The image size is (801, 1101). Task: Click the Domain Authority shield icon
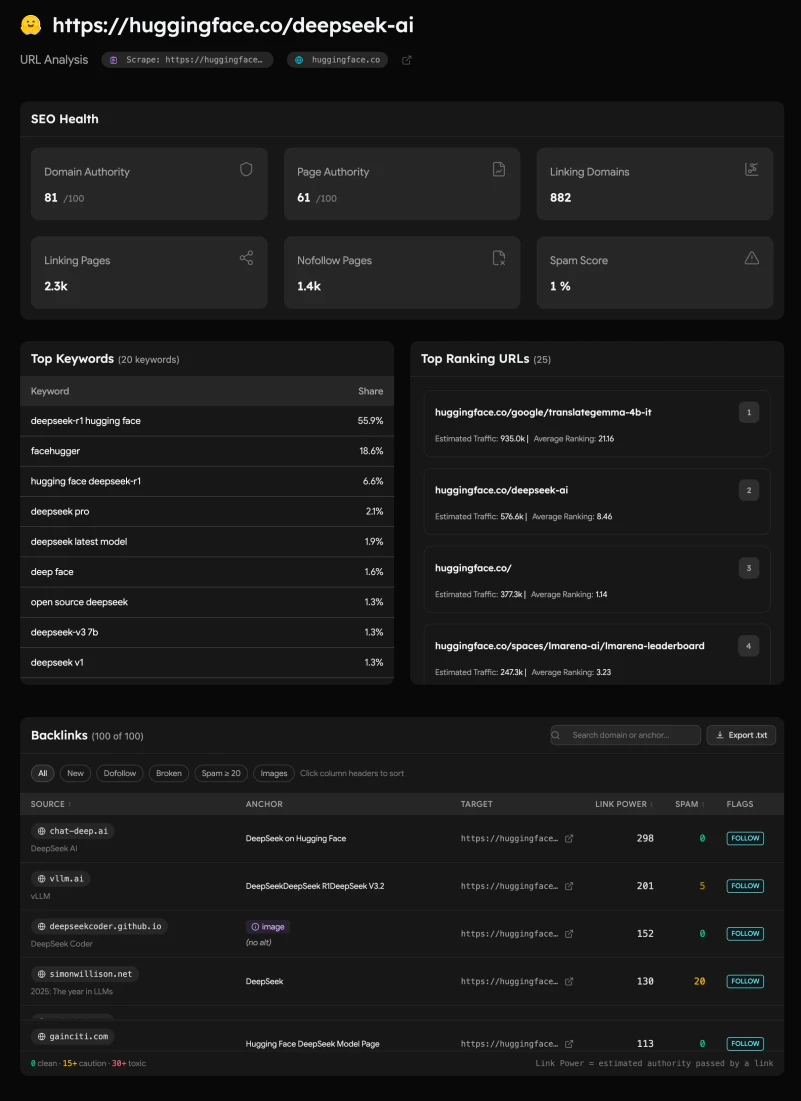coord(246,169)
